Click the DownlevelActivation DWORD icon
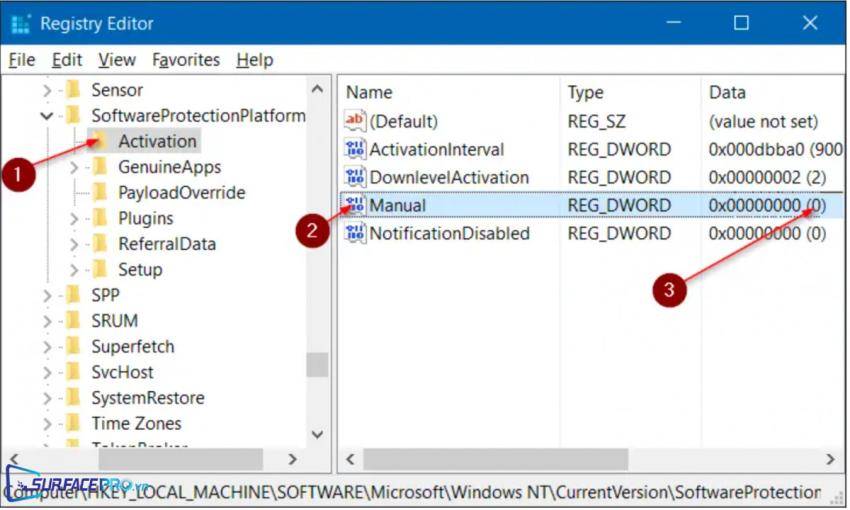Screen dimensions: 850x510 click(355, 177)
